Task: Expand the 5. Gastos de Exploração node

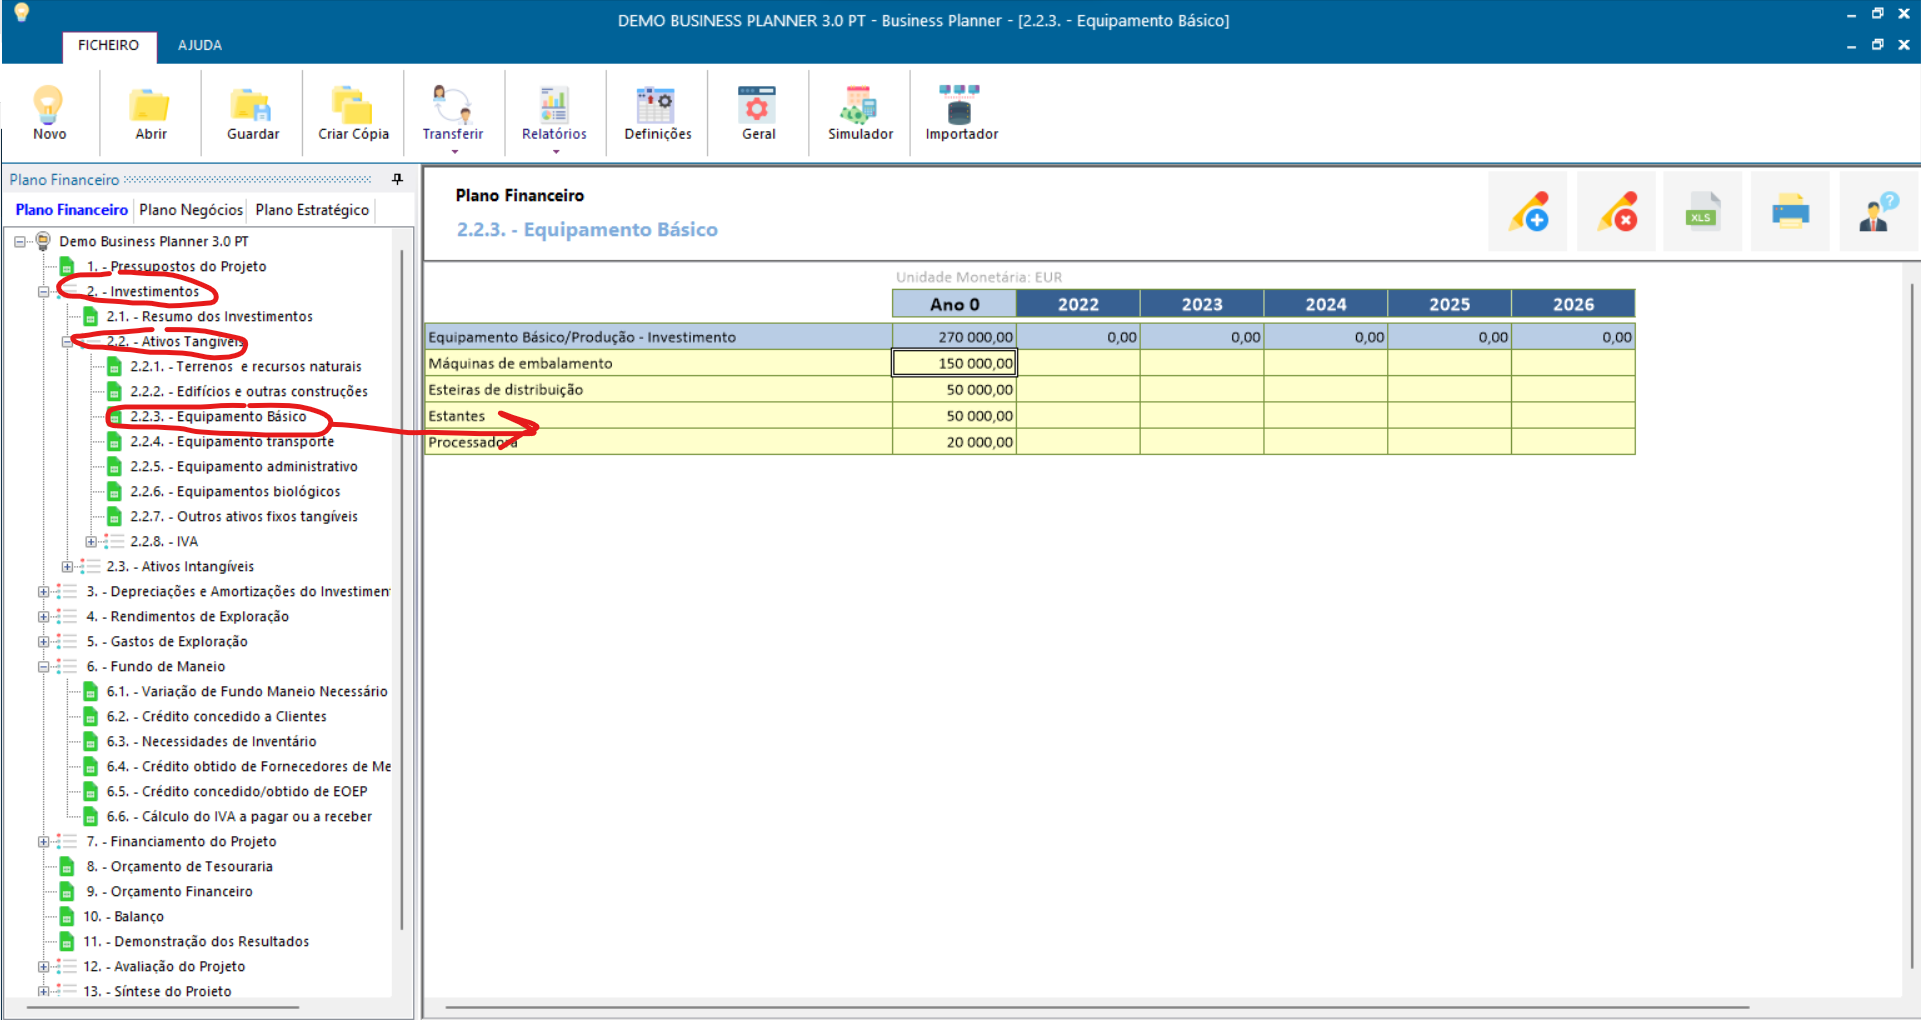Action: (43, 642)
